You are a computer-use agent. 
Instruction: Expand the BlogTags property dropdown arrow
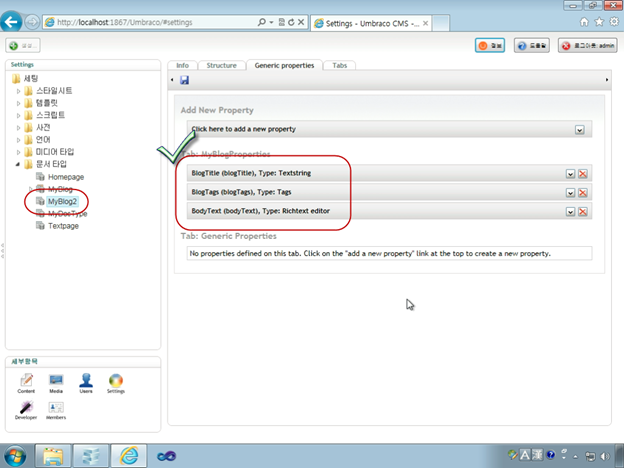tap(570, 193)
